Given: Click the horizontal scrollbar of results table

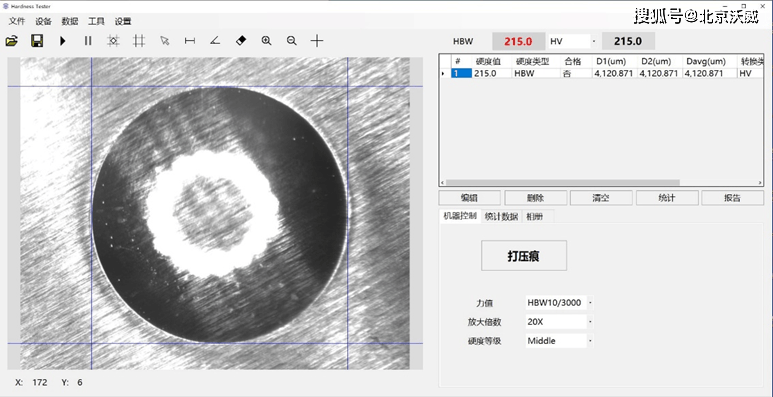Looking at the screenshot, I should [x=562, y=182].
